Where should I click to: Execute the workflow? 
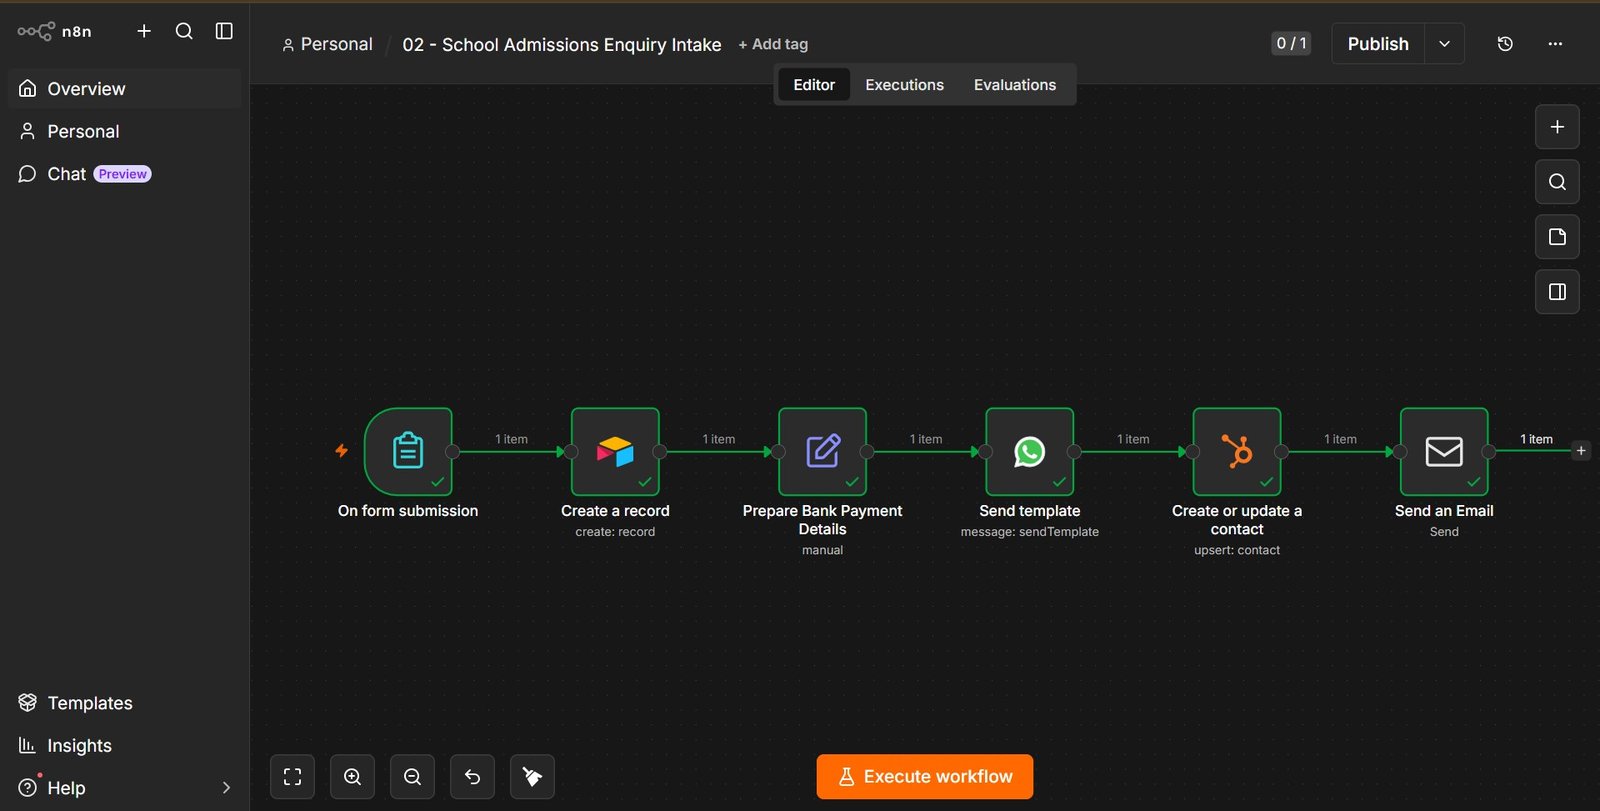pyautogui.click(x=925, y=777)
